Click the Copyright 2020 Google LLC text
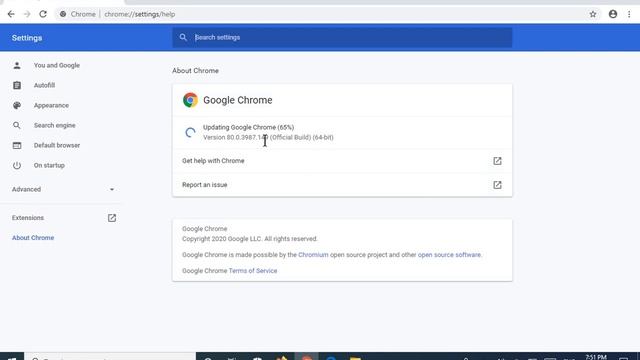640x360 pixels. (249, 239)
